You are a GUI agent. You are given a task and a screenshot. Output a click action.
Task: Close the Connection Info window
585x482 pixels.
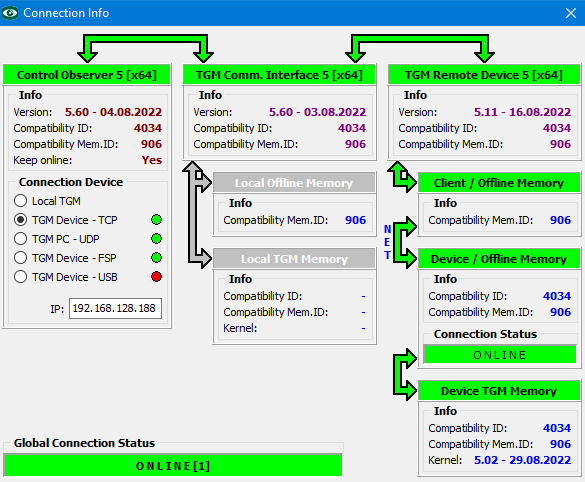570,13
